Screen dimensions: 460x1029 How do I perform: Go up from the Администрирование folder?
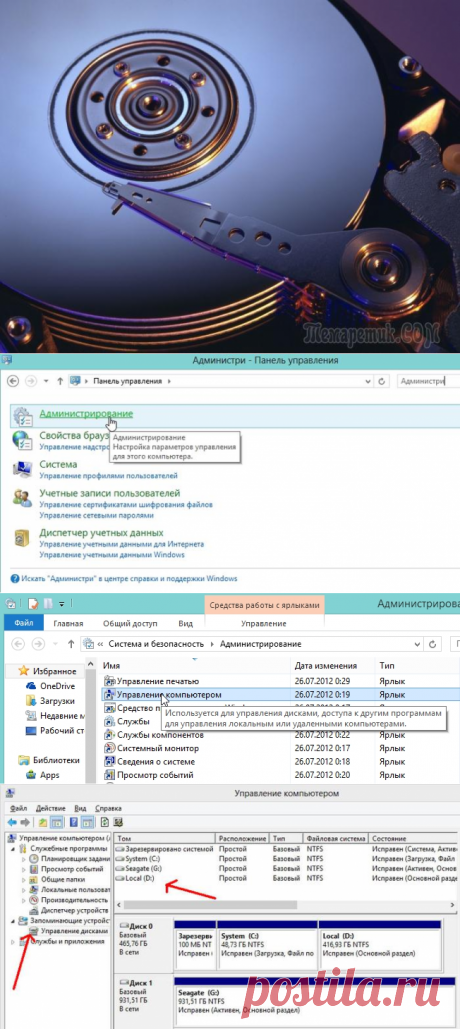click(x=71, y=644)
